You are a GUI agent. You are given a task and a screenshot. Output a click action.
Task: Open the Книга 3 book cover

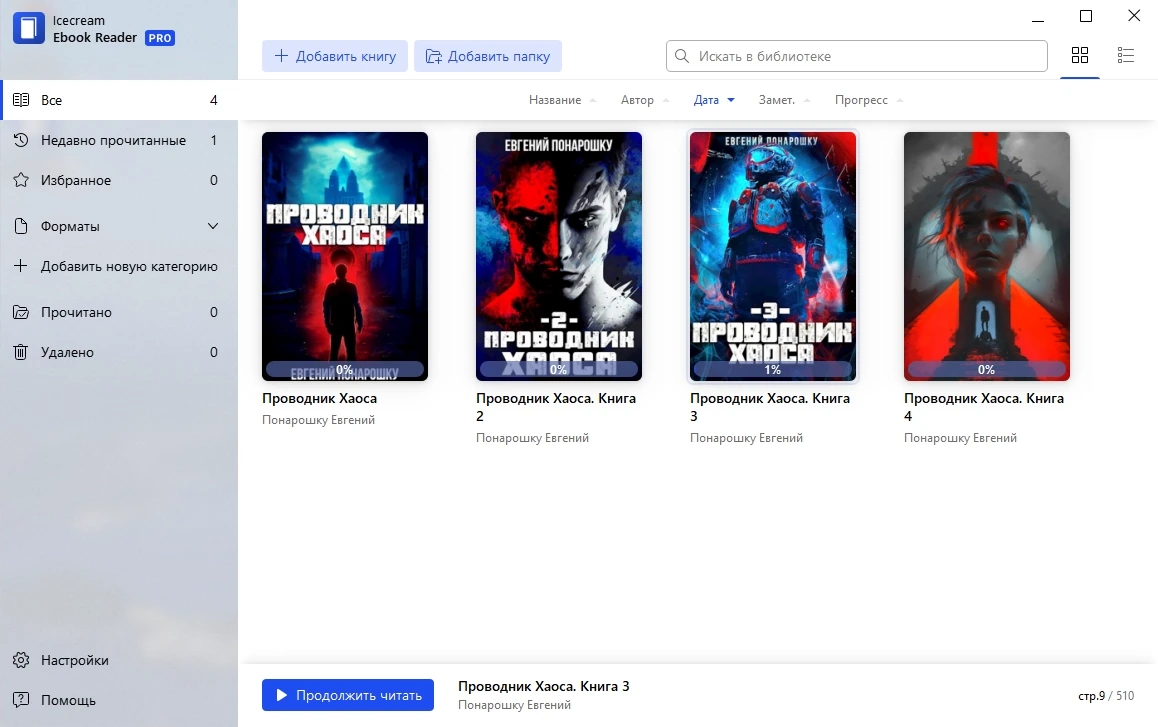772,256
